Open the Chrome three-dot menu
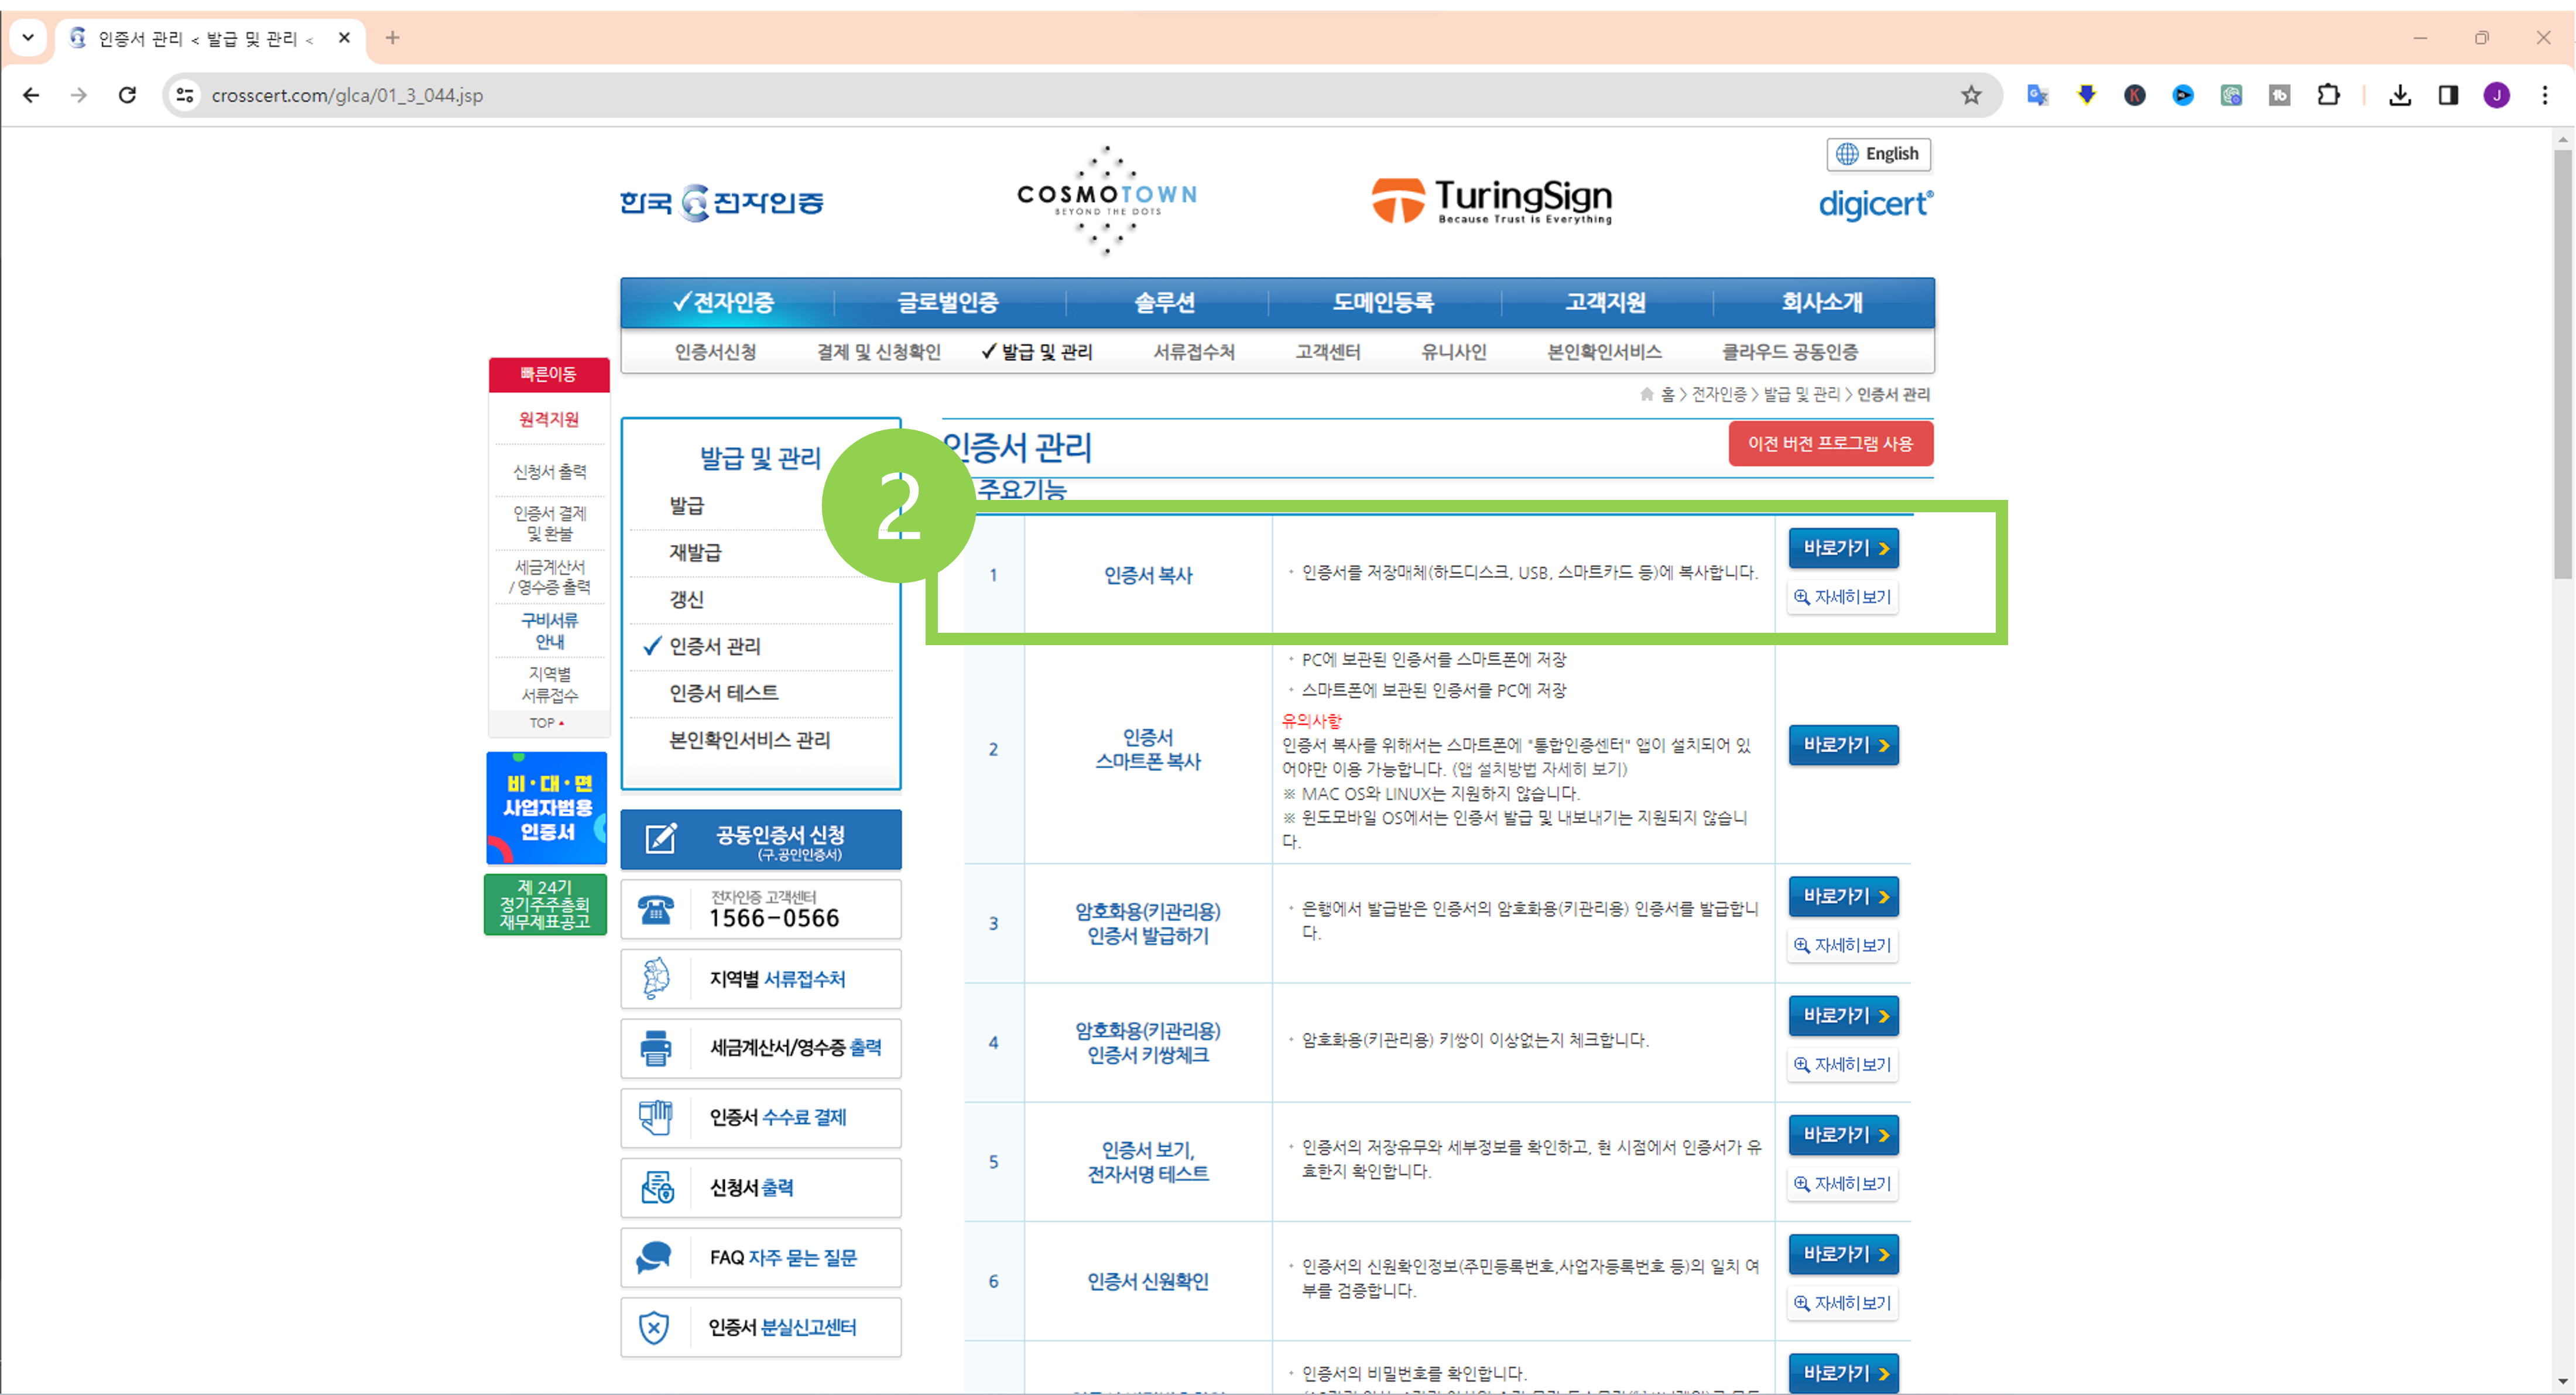Viewport: 2576px width, 1395px height. (x=2544, y=95)
